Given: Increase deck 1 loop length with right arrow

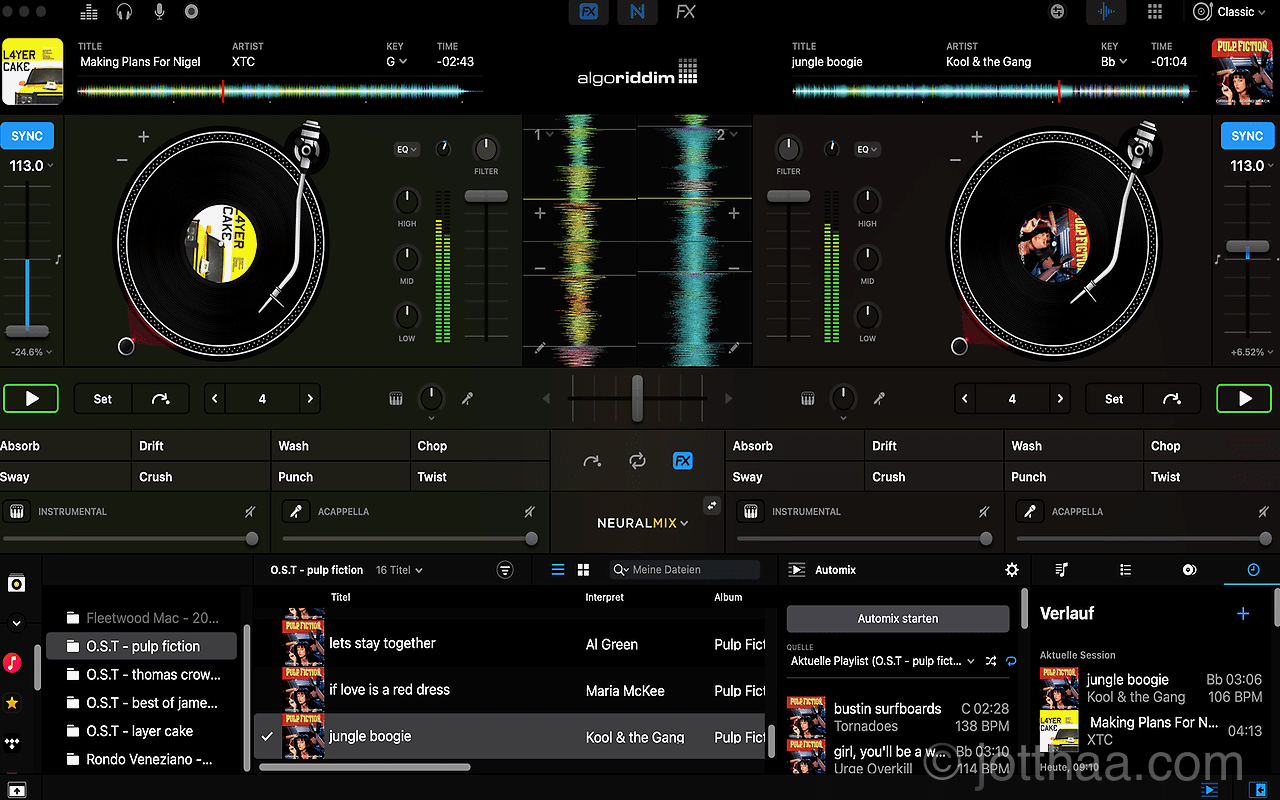Looking at the screenshot, I should (x=310, y=399).
